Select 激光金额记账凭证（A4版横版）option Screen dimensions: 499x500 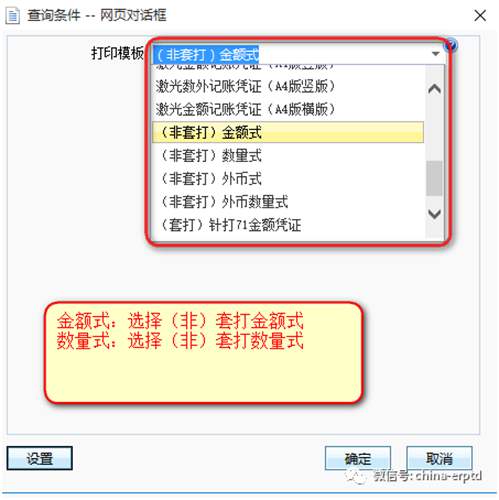(x=288, y=109)
